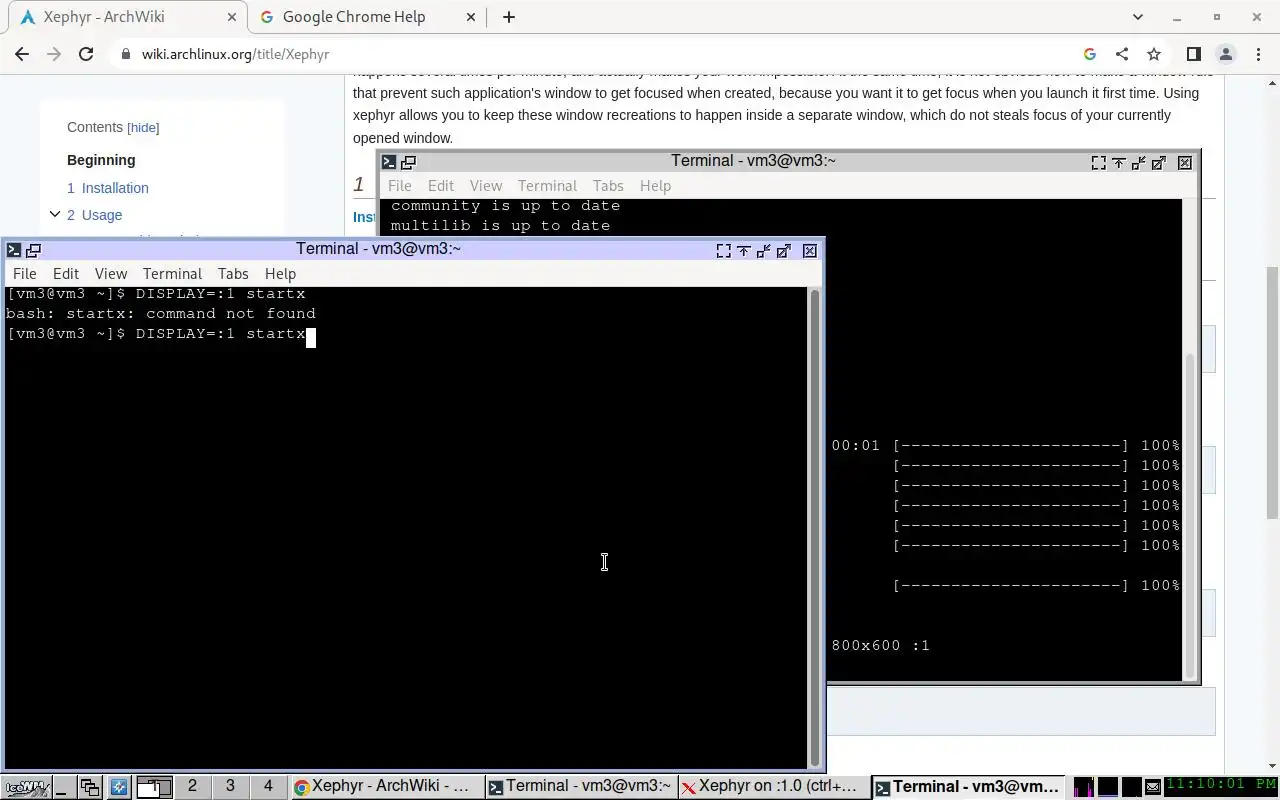Minimize back terminal via titlebar icon

(x=1138, y=162)
